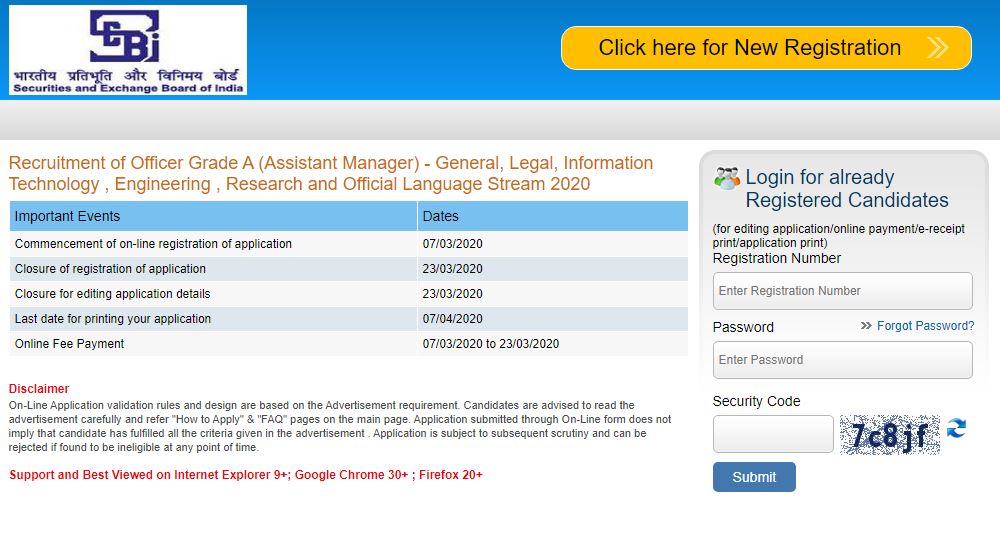Viewport: 1000px width, 552px height.
Task: Click the red Disclaimer heading
Action: point(39,389)
